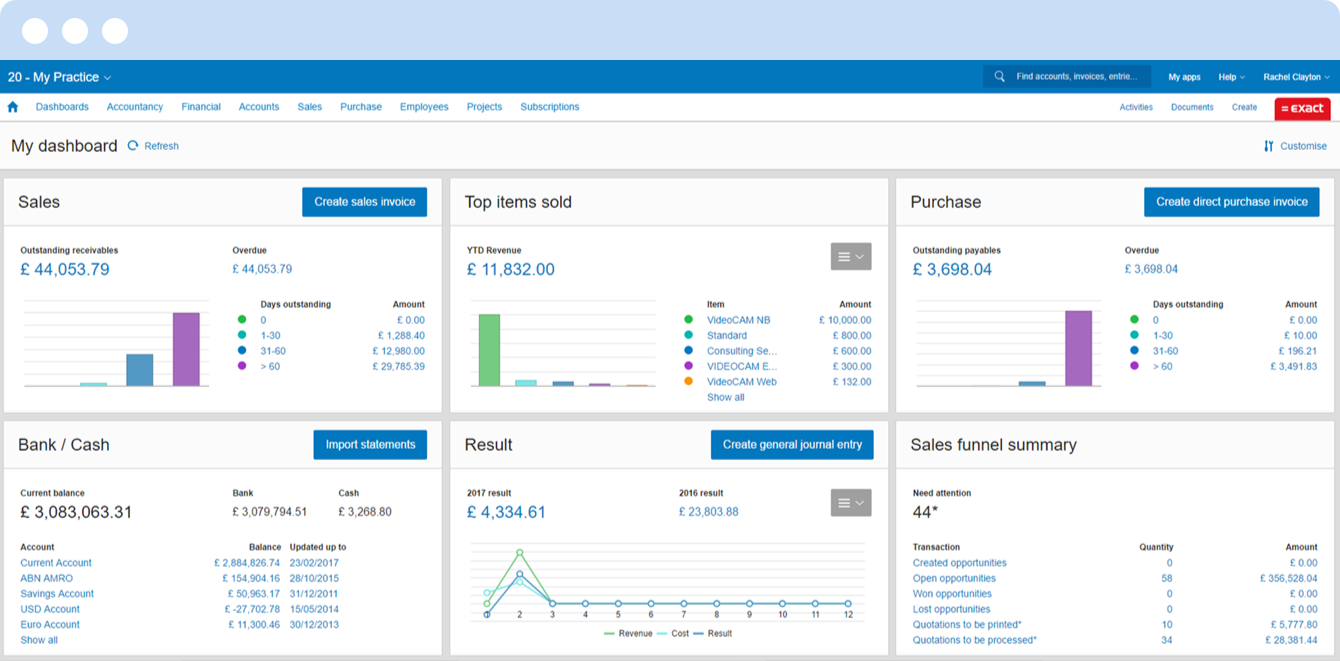Click the green VideoCAM NB bar in chart
The width and height of the screenshot is (1340, 661).
pyautogui.click(x=489, y=350)
